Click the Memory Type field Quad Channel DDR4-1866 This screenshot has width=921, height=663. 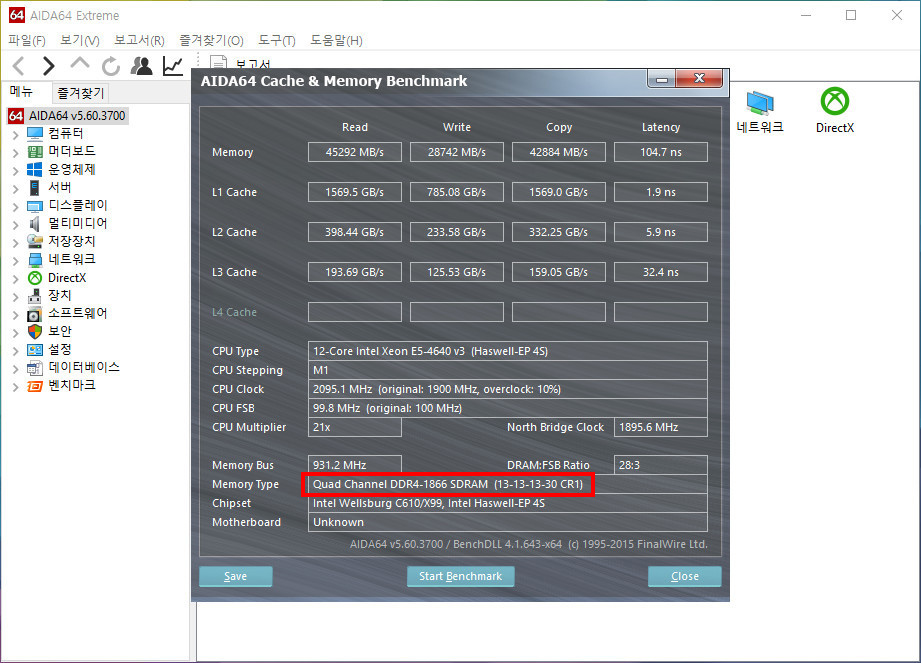[x=507, y=484]
